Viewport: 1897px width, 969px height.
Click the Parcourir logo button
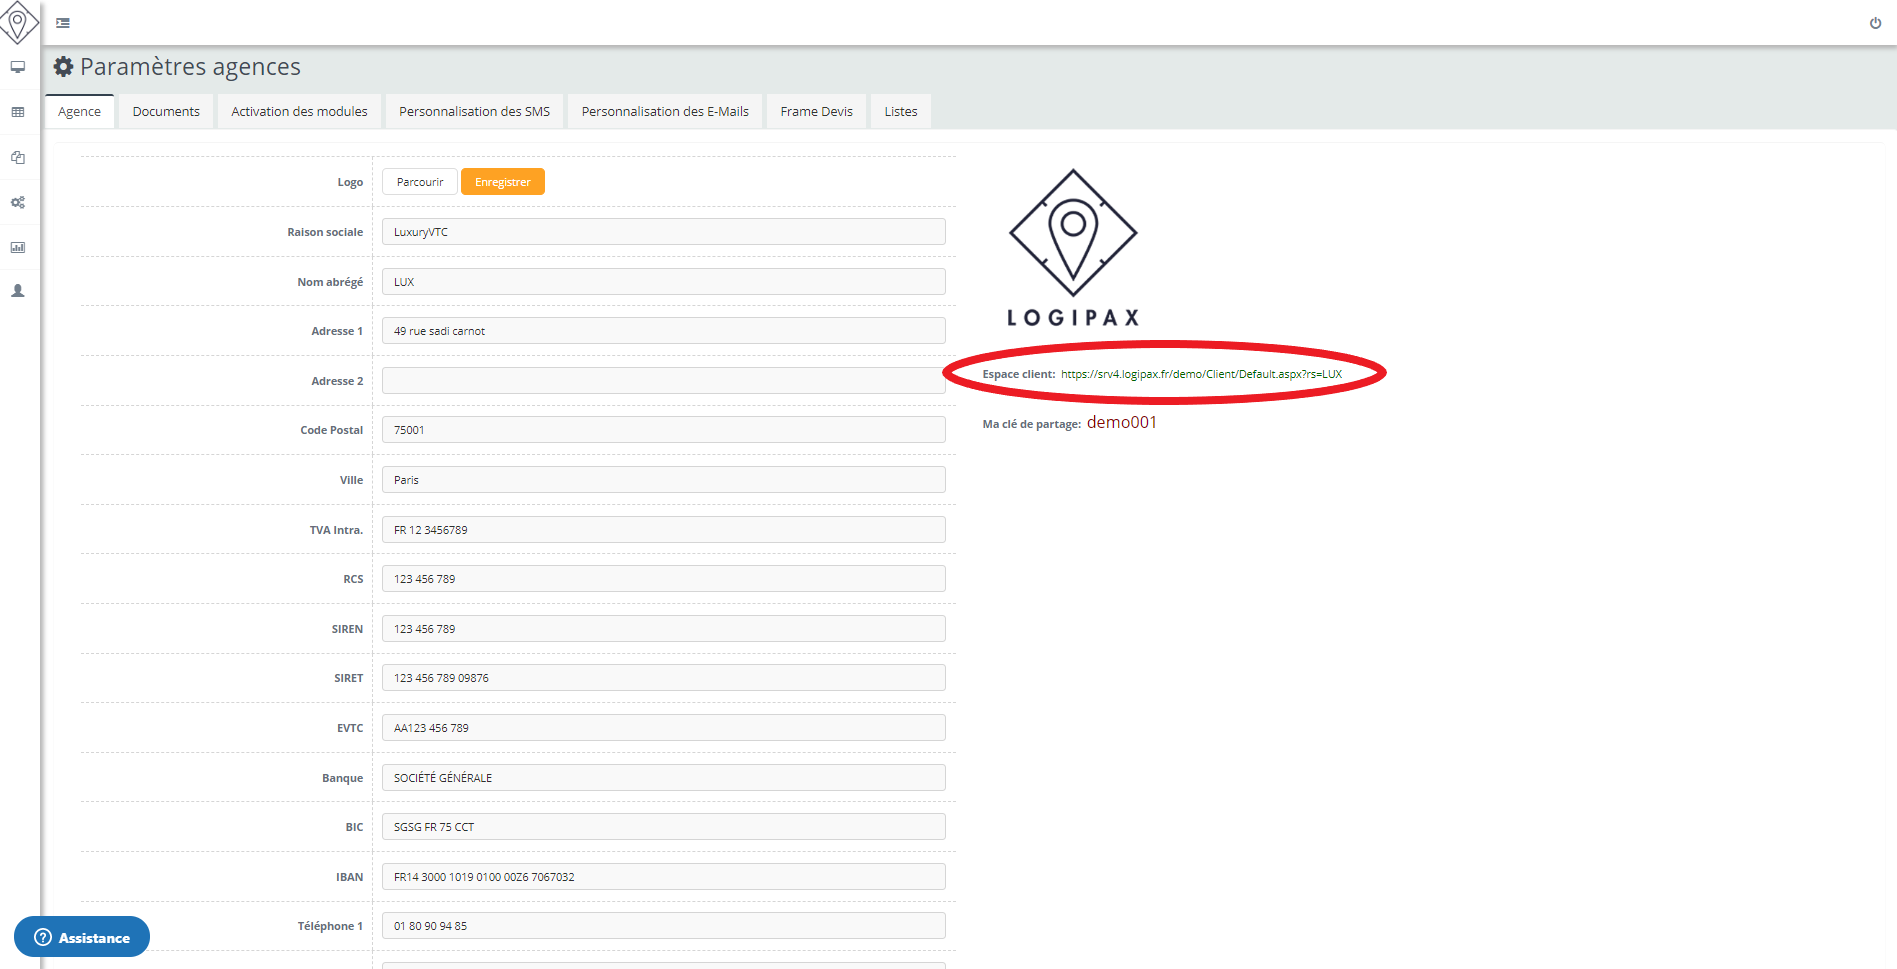pyautogui.click(x=419, y=182)
